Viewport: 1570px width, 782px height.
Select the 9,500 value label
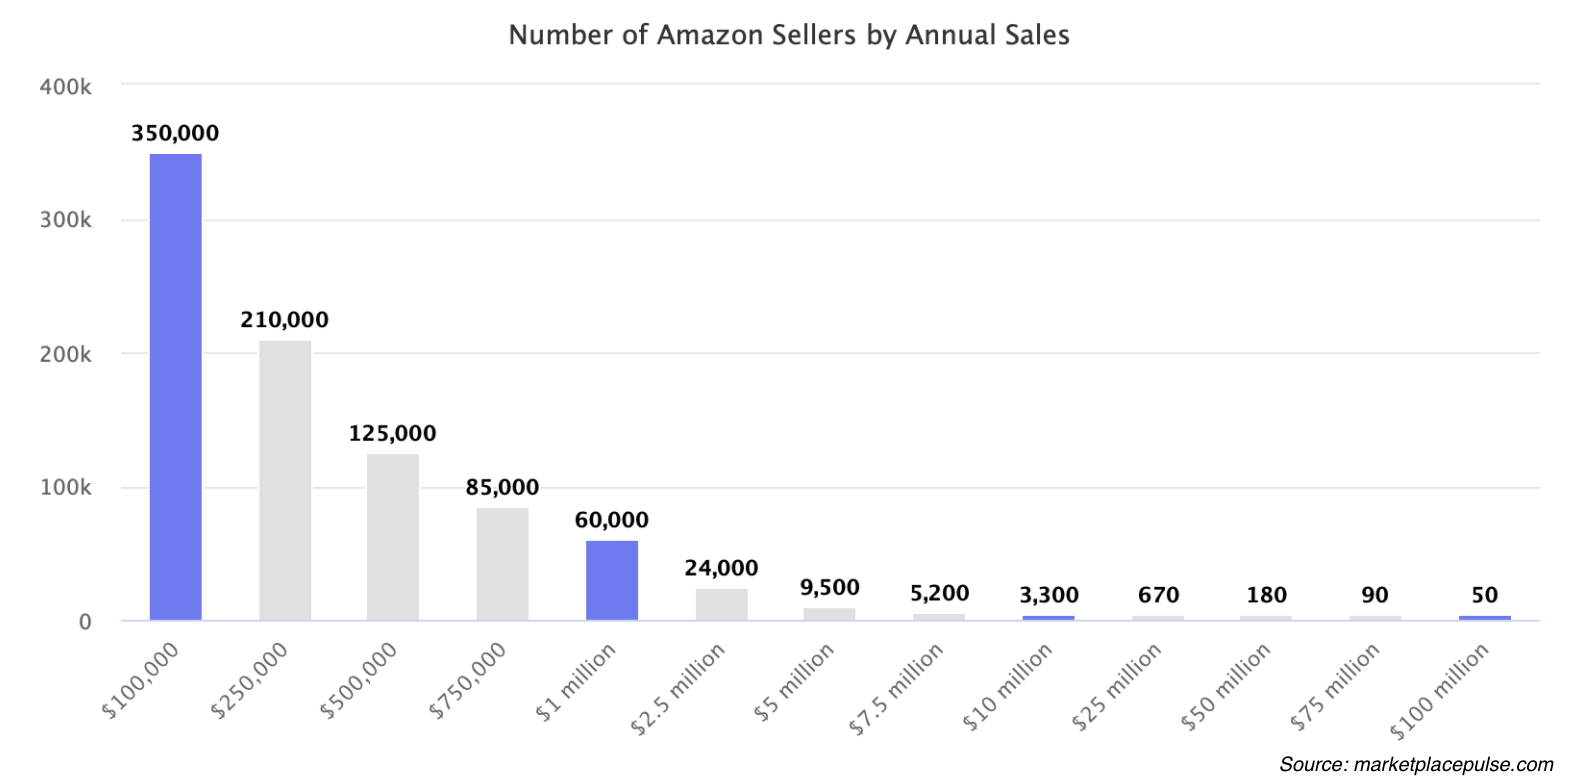click(829, 587)
